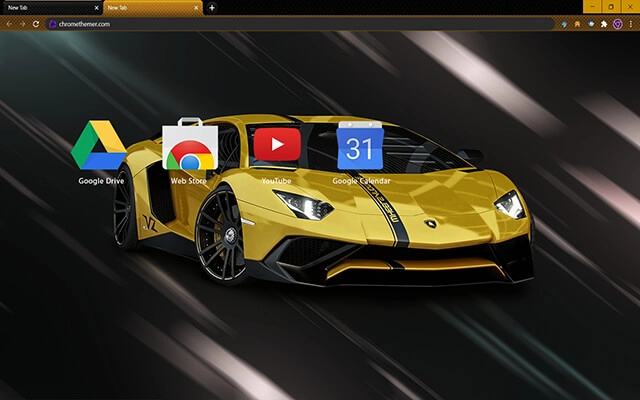Go back with the back arrow
640x400 pixels.
9,24
